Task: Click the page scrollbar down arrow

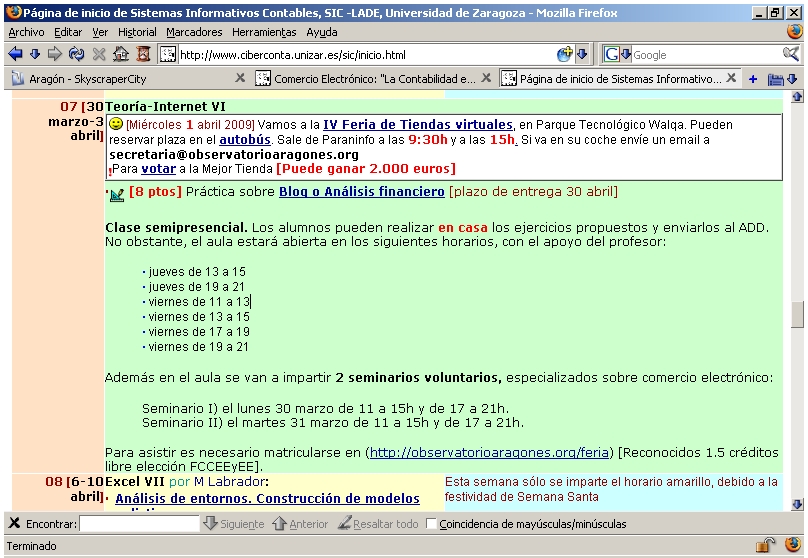Action: coord(797,504)
